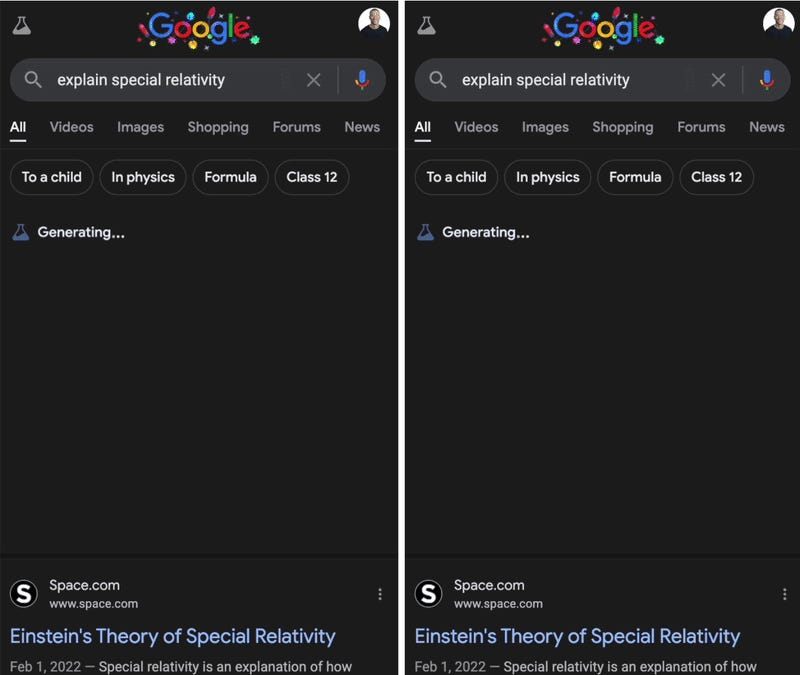Tap 'Class 12' chip in left screenshot
Image resolution: width=800 pixels, height=675 pixels.
pyautogui.click(x=312, y=177)
